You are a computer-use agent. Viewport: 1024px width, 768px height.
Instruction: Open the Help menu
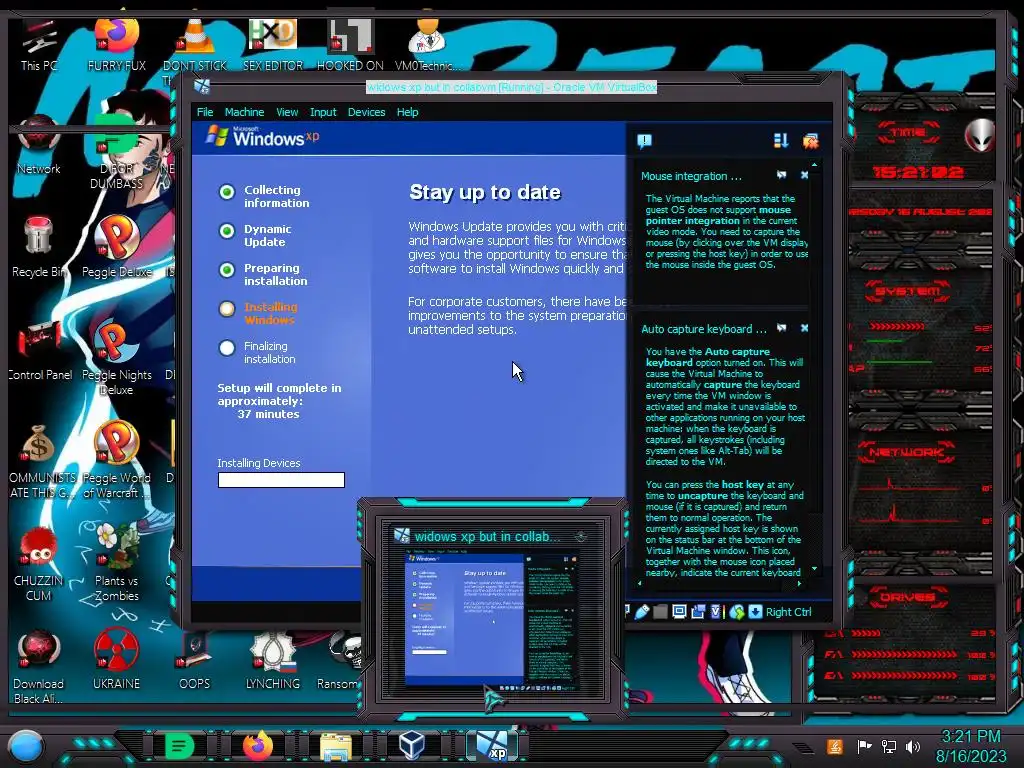[x=408, y=112]
